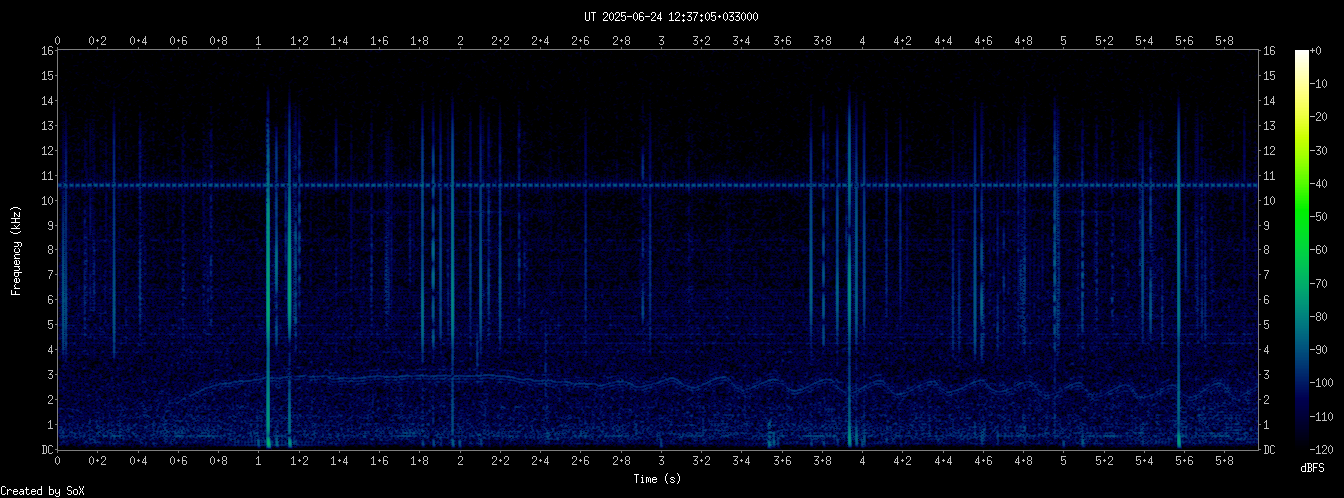The width and height of the screenshot is (1344, 498).
Task: Select "2" on the top time axis
Action: click(460, 41)
